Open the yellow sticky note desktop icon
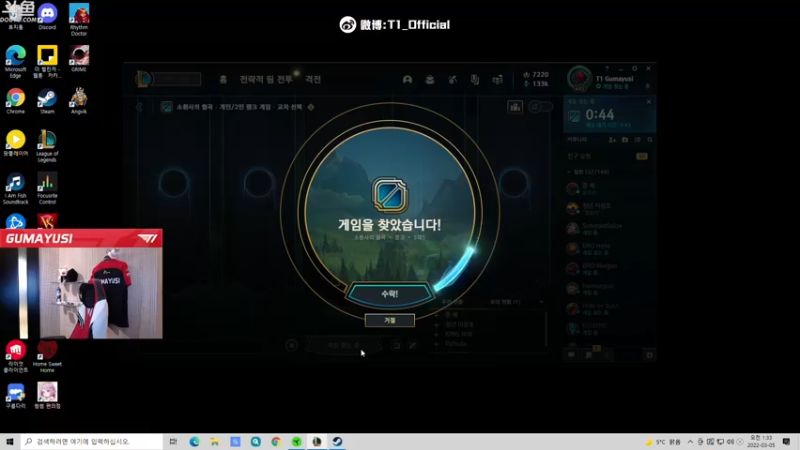This screenshot has height=450, width=800. (x=47, y=62)
